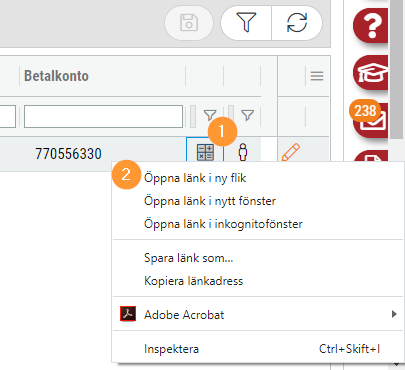Expand the Adobe Acrobat submenu
The image size is (405, 370).
pyautogui.click(x=257, y=314)
